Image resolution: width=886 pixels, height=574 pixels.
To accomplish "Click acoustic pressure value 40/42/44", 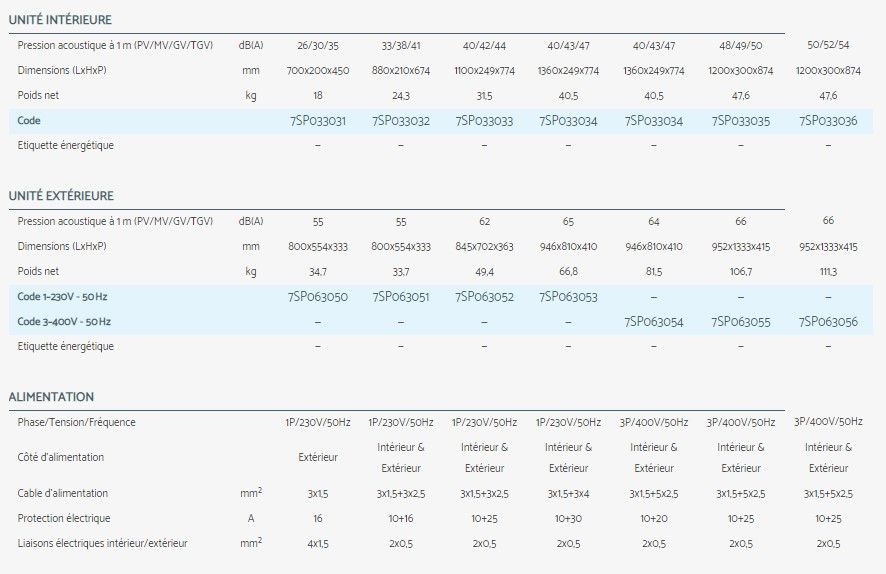I will tap(484, 46).
